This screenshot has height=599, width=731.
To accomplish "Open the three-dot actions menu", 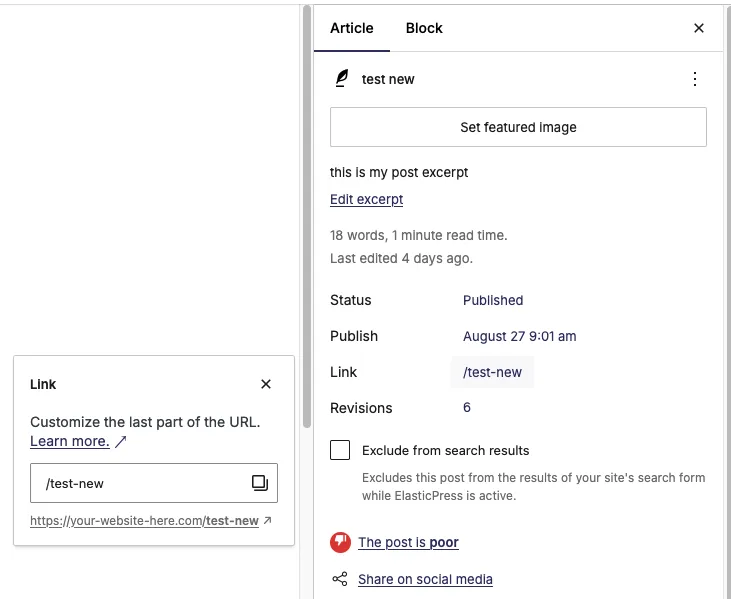I will click(x=695, y=79).
